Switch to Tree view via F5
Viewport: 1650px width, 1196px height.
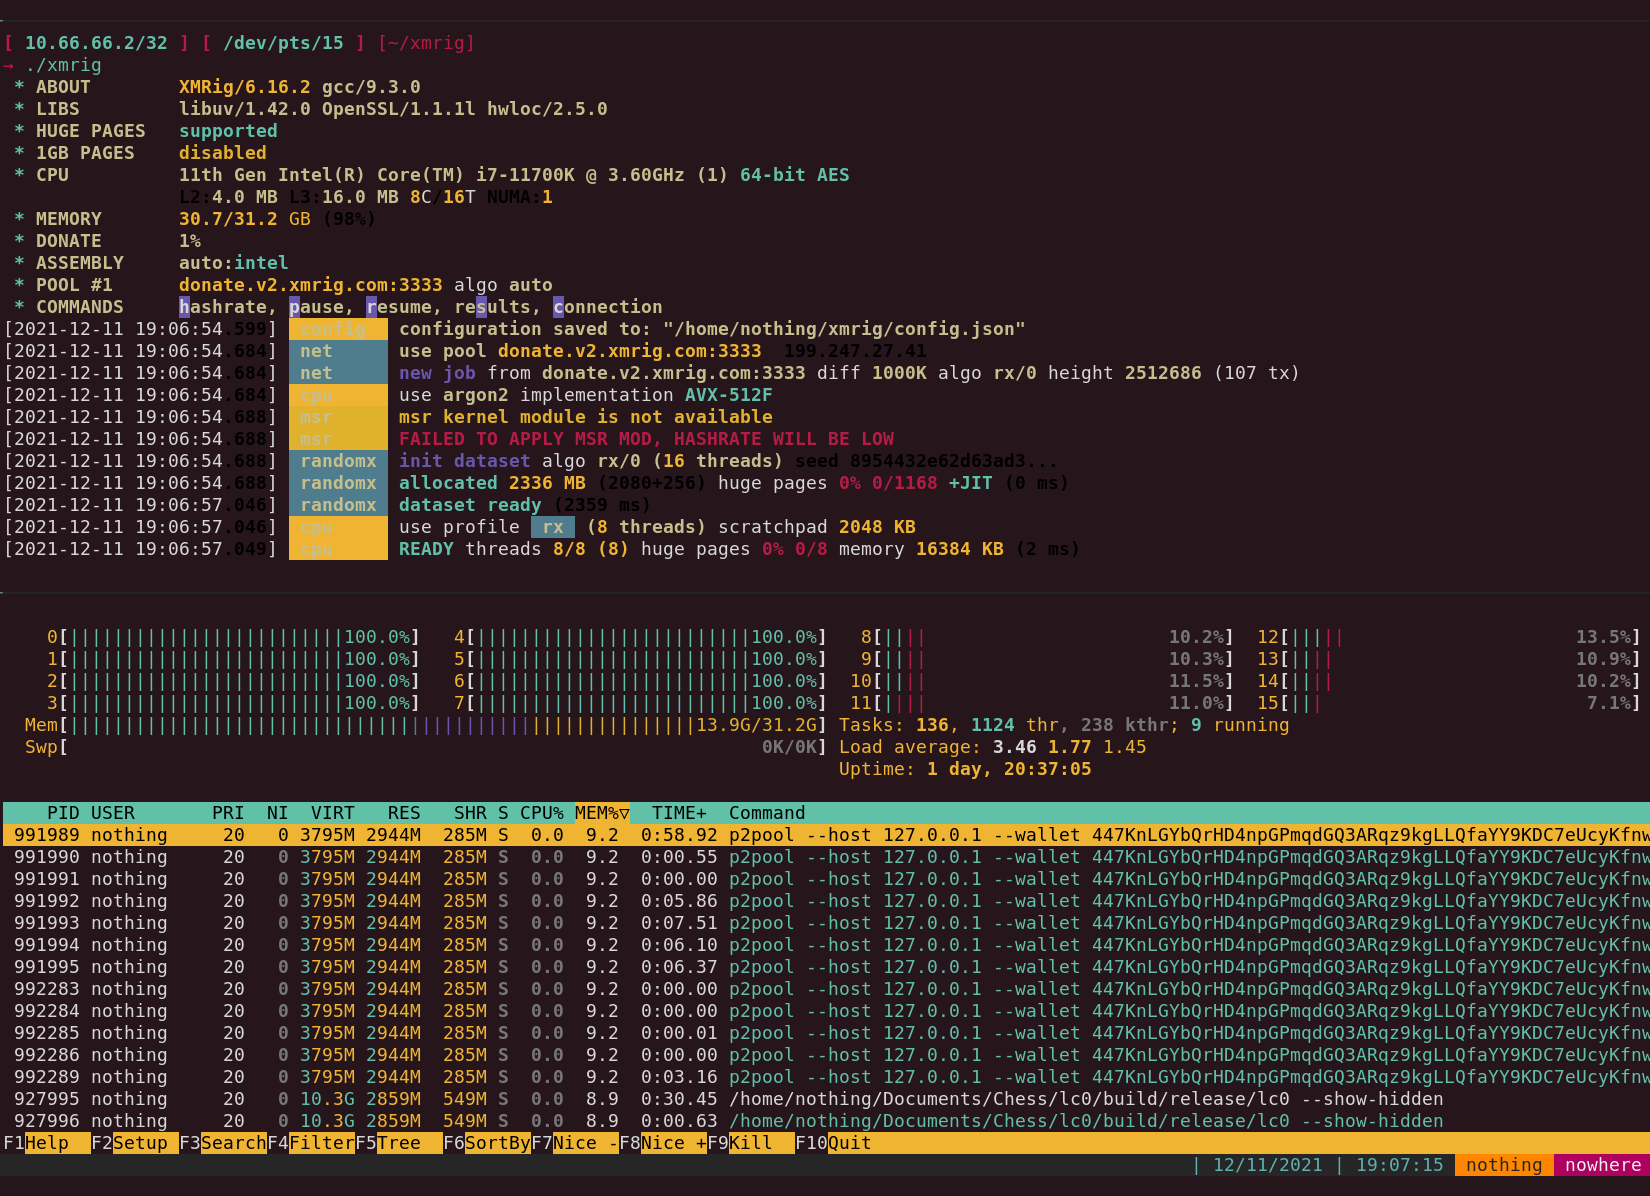399,1143
